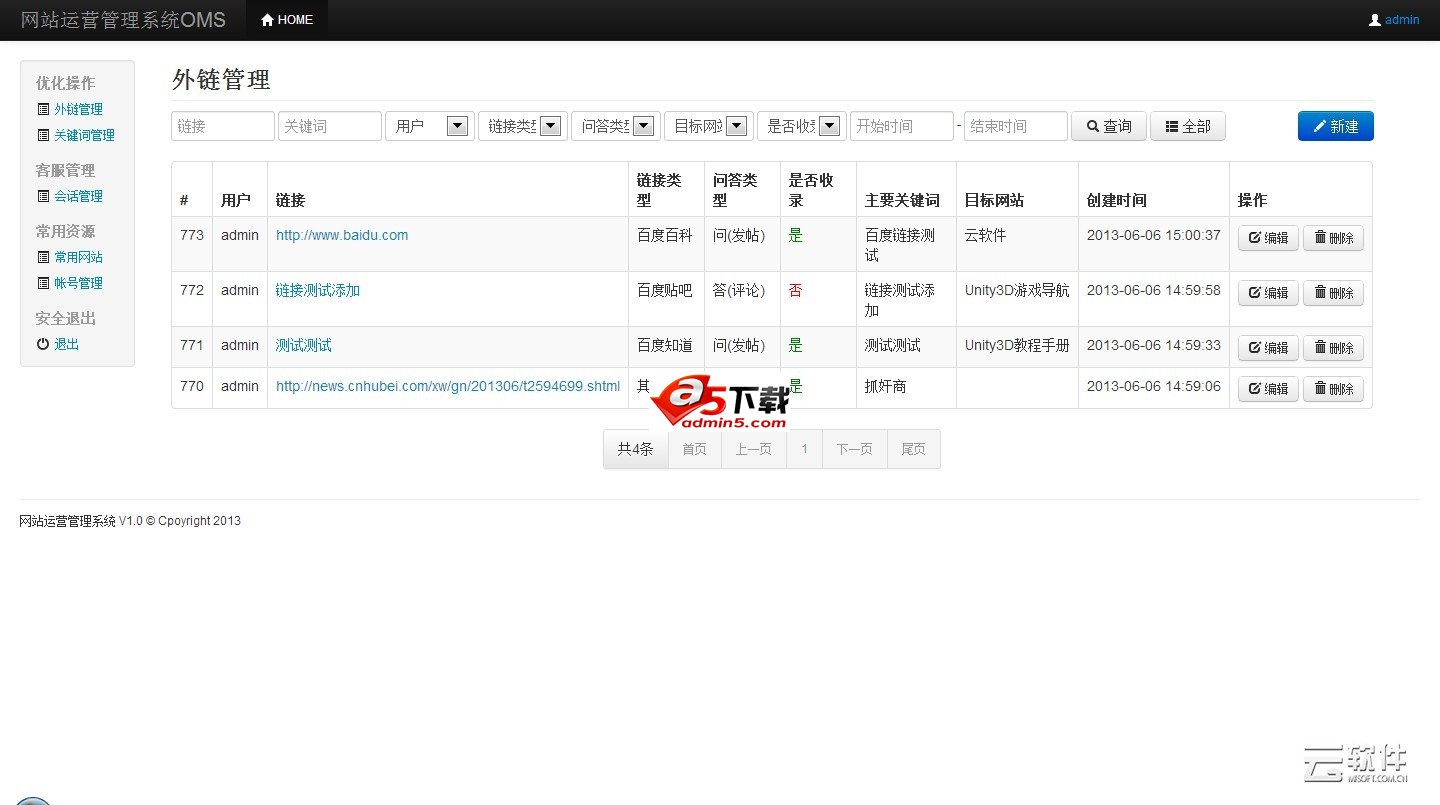Image resolution: width=1440 pixels, height=805 pixels.
Task: Click the list icon beside 关键词管理
Action: tap(43, 135)
